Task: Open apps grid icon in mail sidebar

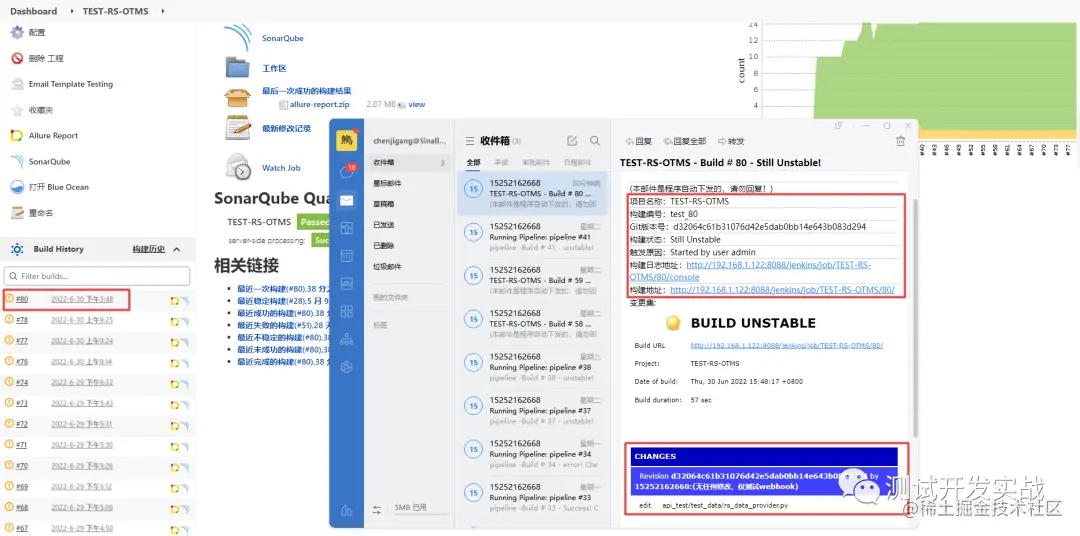Action: click(346, 311)
